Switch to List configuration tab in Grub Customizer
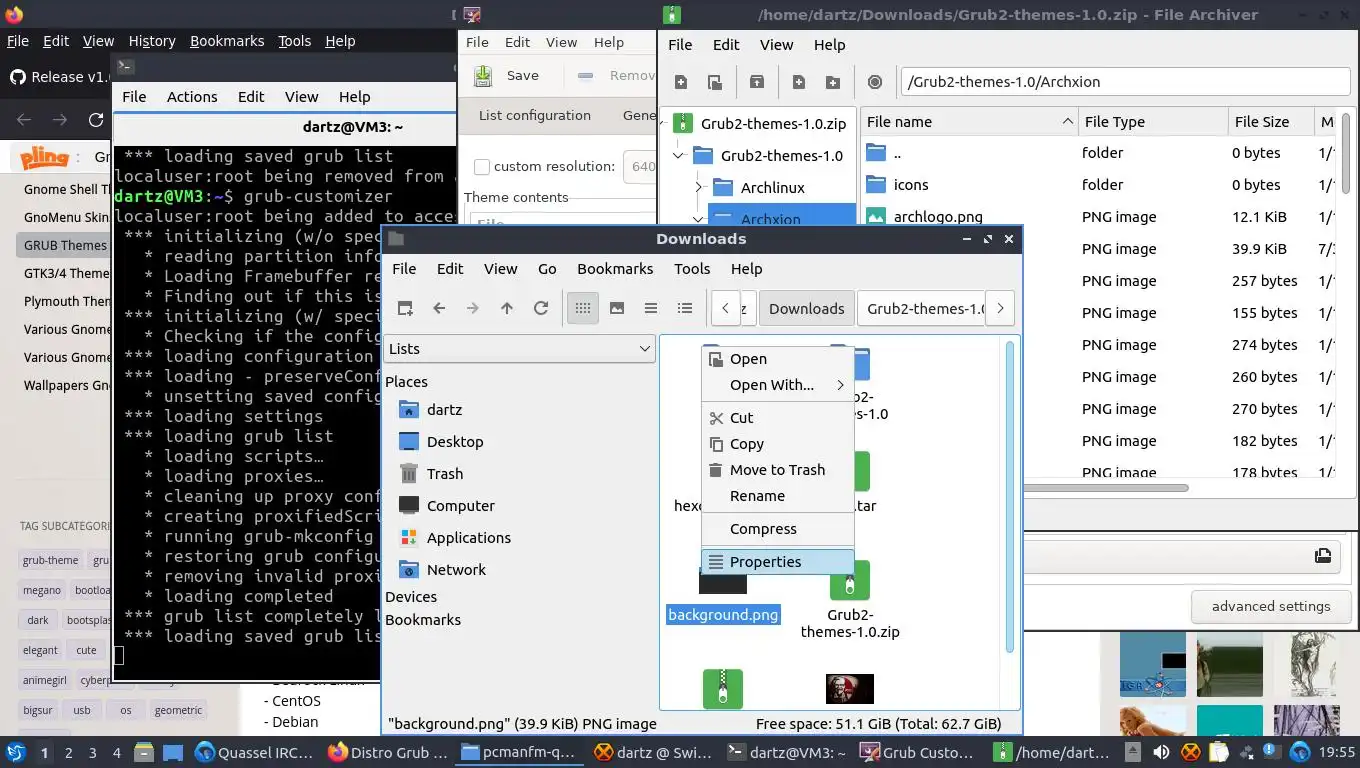This screenshot has width=1360, height=768. pos(534,115)
